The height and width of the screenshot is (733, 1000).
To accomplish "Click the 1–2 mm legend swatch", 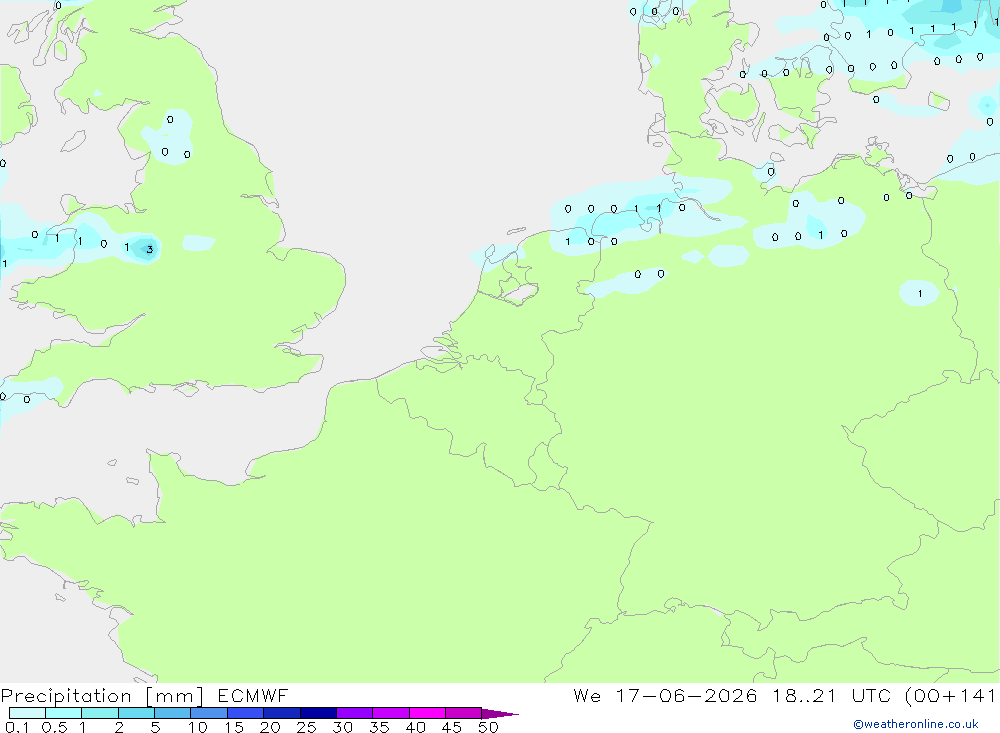I will 99,713.
